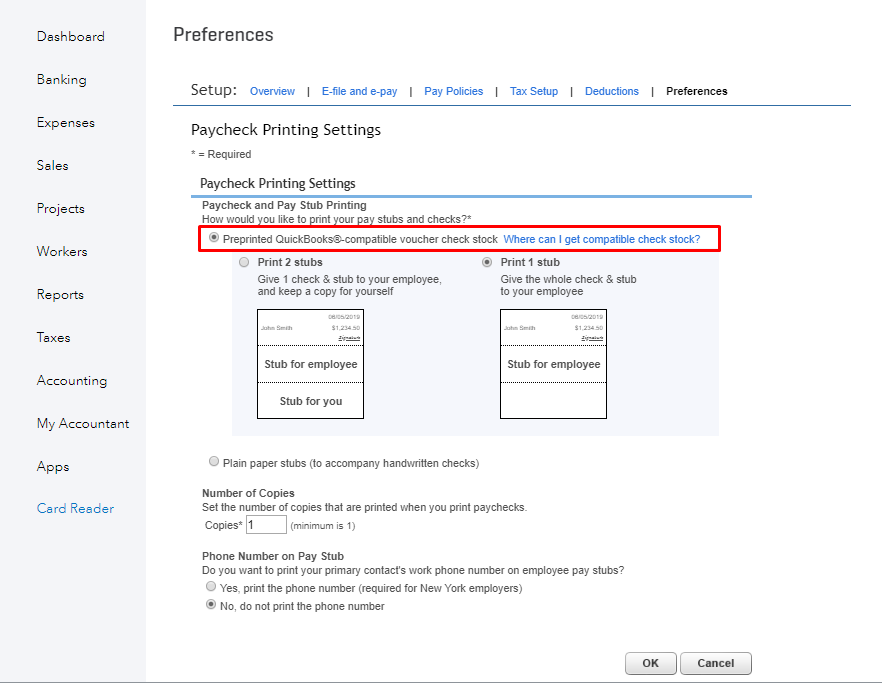Viewport: 882px width, 683px height.
Task: Click the Print 1 stub preview image
Action: [x=553, y=363]
